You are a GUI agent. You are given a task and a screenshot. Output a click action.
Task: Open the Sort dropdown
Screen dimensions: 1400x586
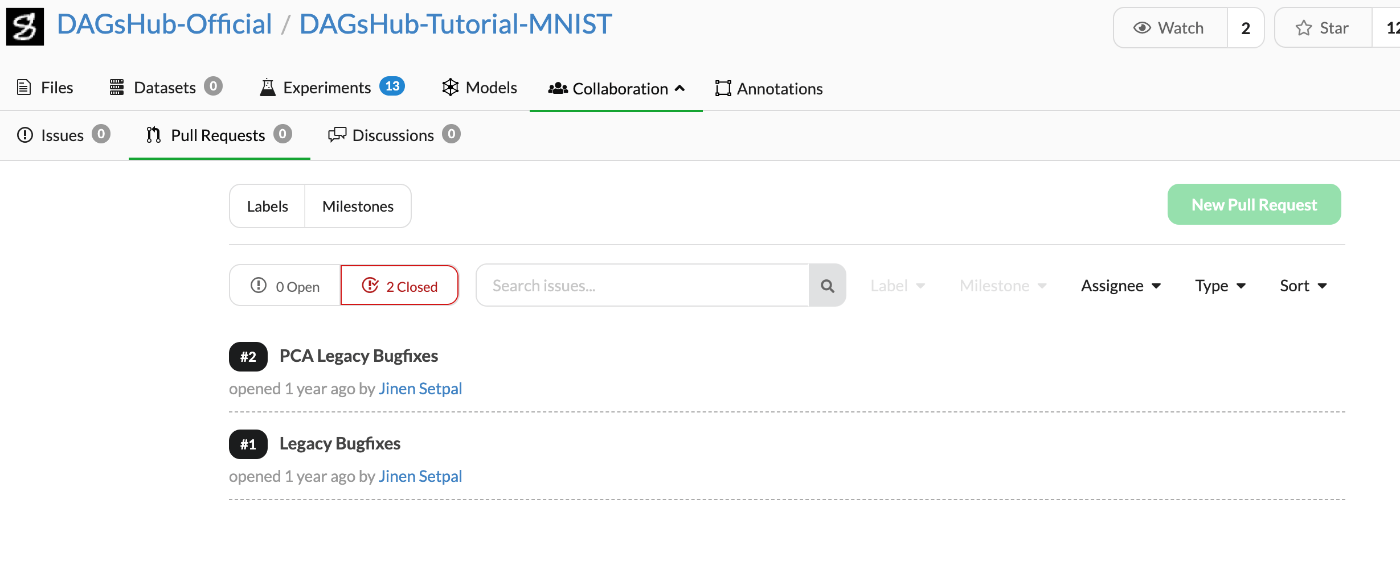point(1304,286)
